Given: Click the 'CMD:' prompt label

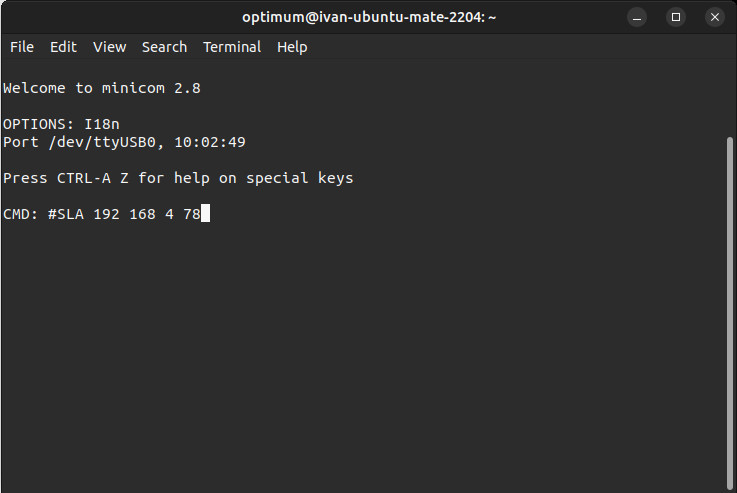Looking at the screenshot, I should tap(21, 214).
